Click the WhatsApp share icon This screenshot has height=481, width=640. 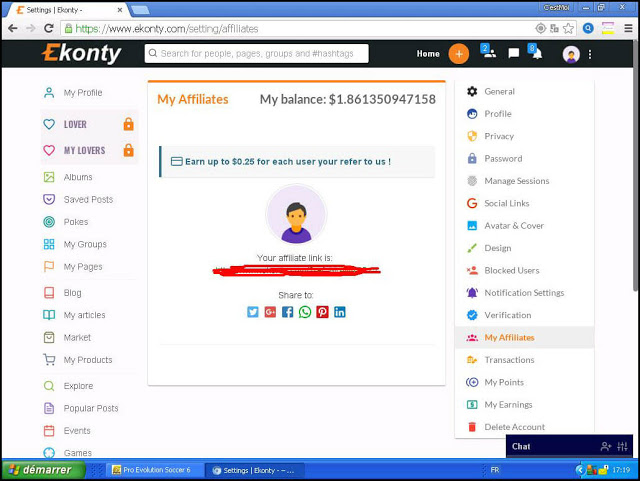click(305, 312)
